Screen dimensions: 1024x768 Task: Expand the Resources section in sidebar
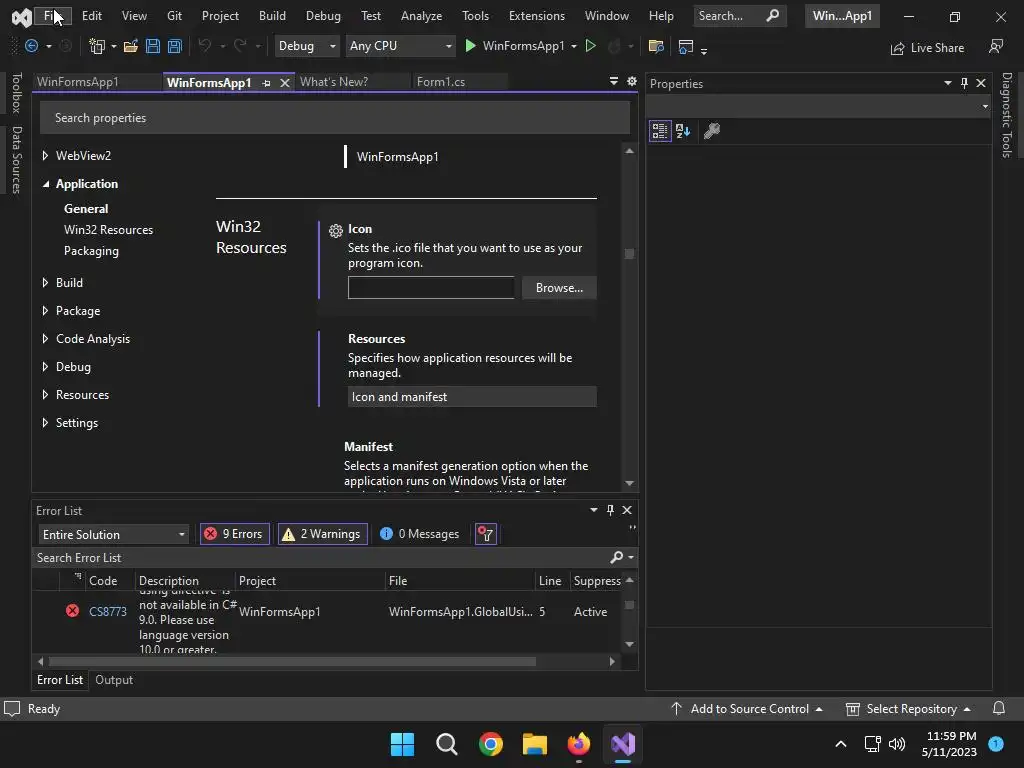[x=45, y=395]
